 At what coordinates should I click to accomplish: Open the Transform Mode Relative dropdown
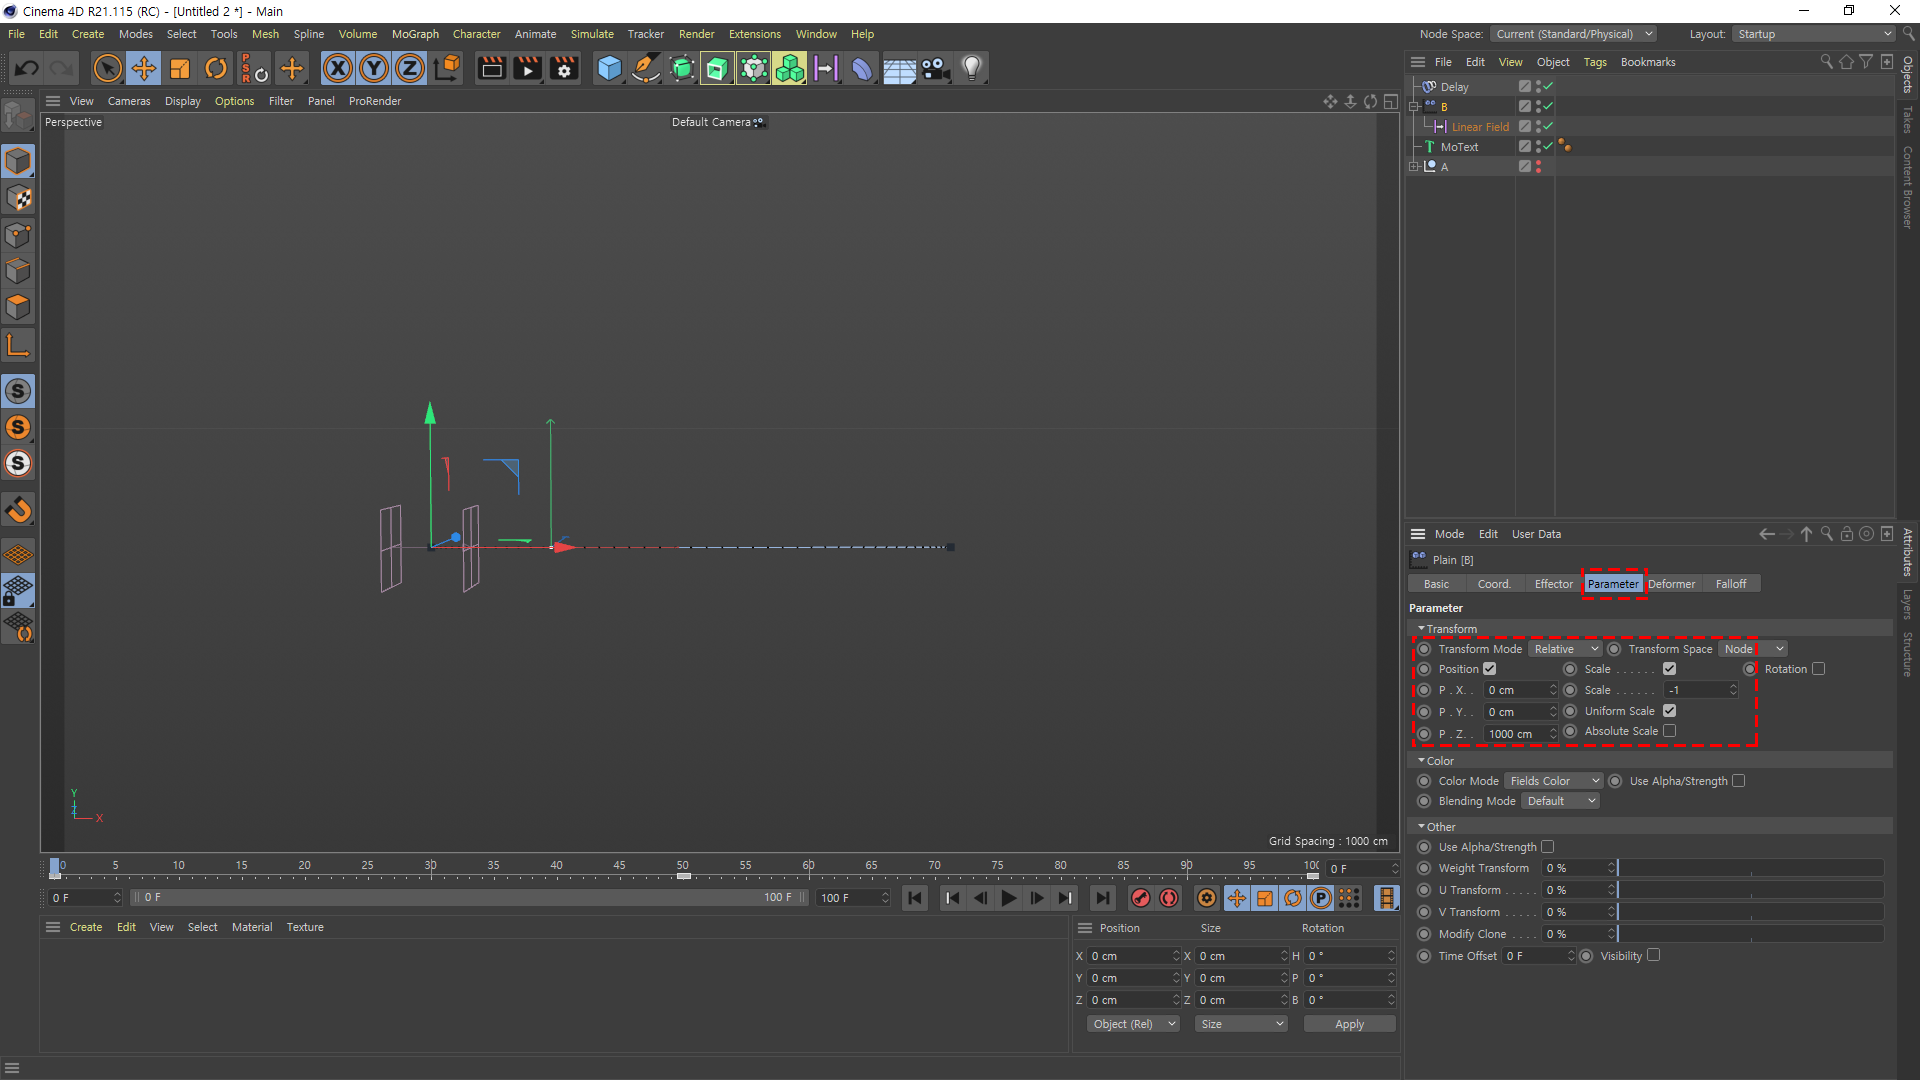click(x=1565, y=649)
